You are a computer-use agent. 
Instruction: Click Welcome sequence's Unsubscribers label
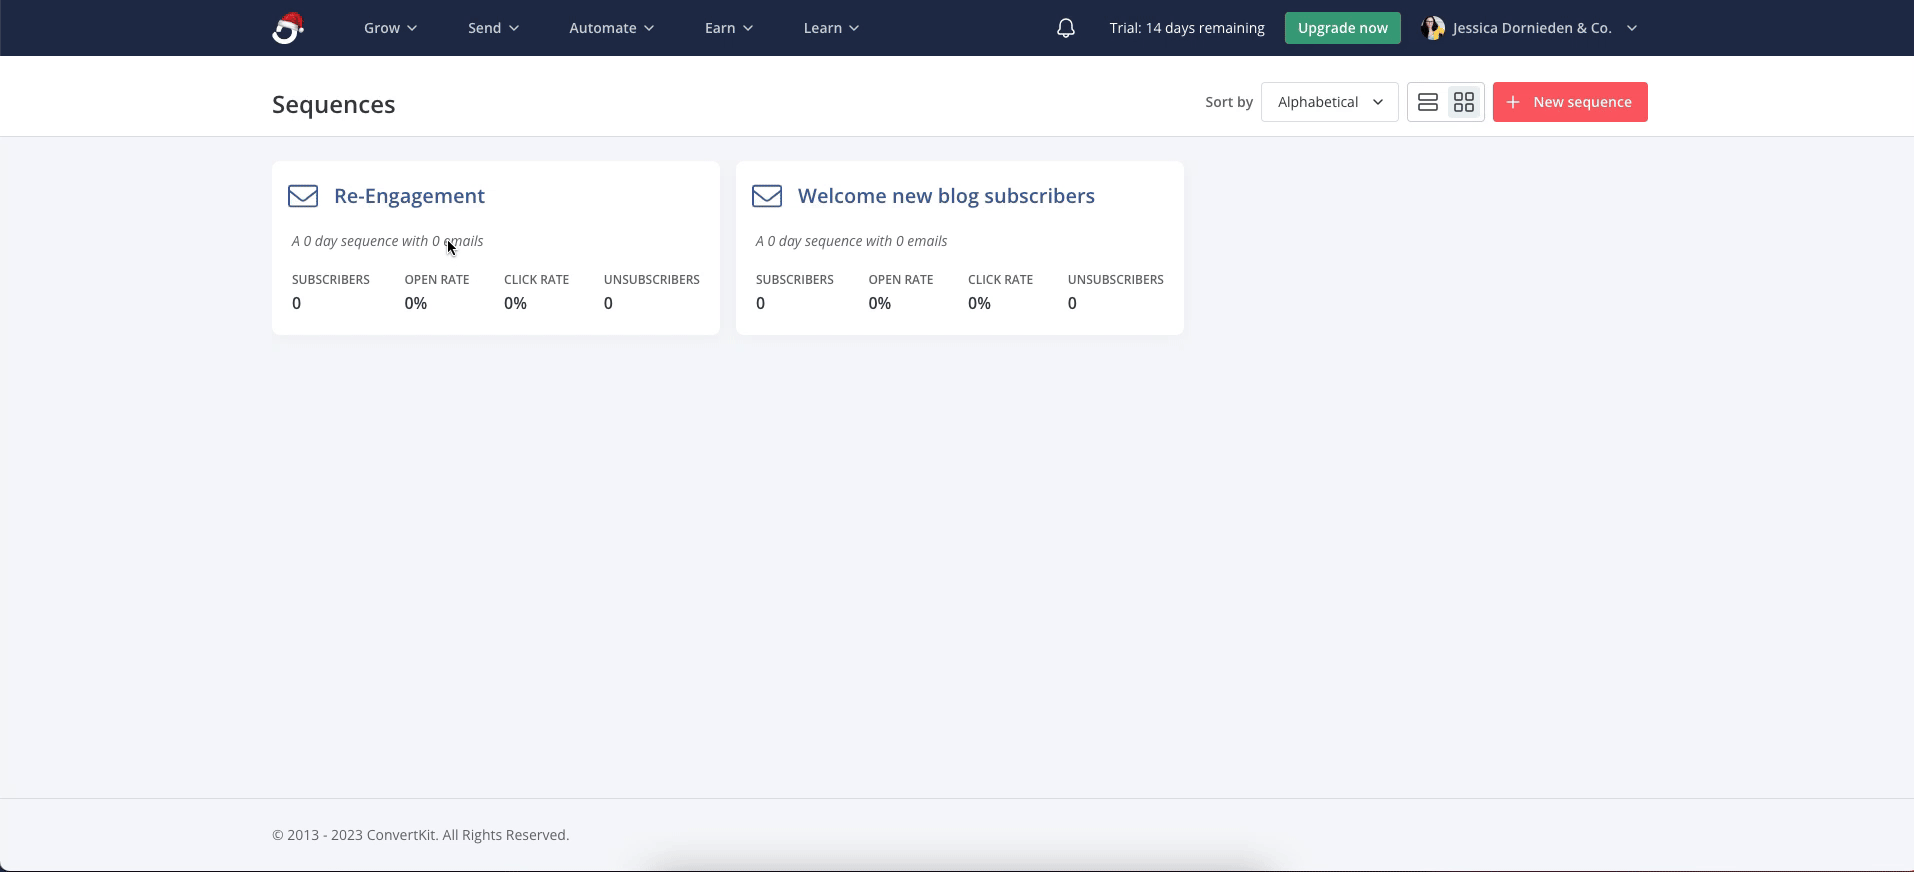pos(1116,279)
